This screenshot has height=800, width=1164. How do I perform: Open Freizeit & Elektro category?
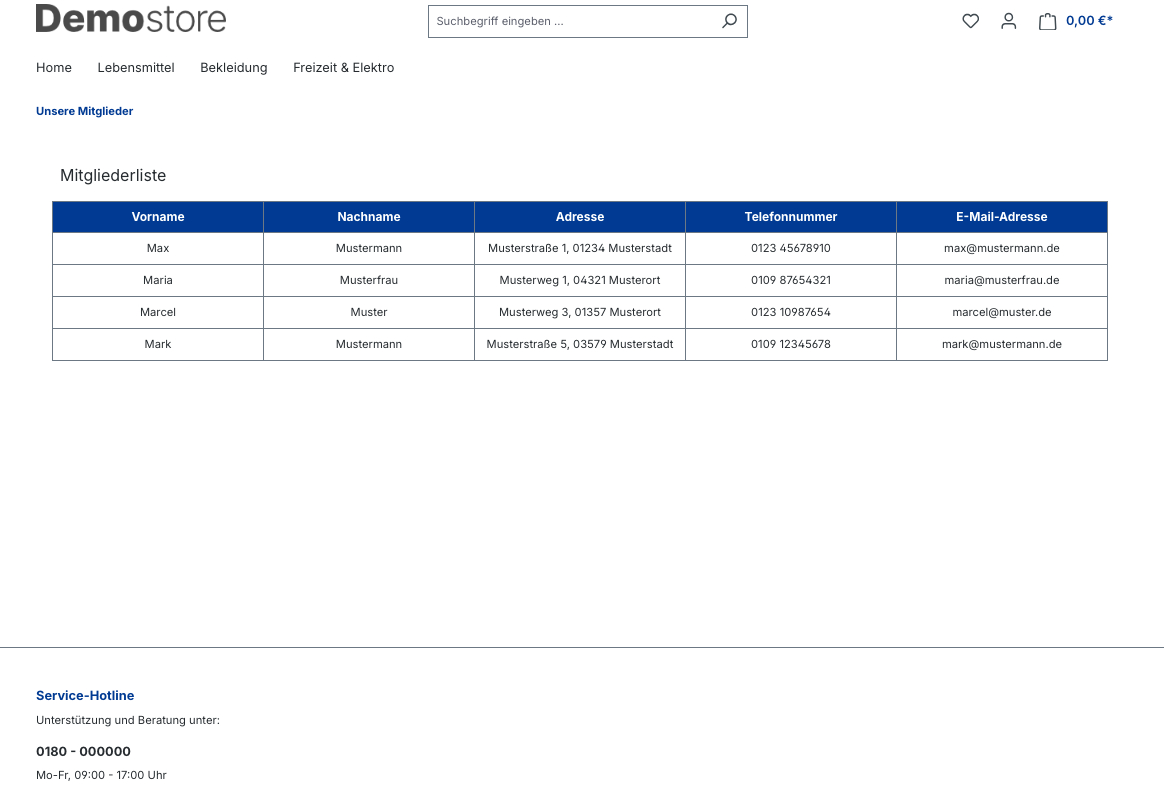click(343, 68)
